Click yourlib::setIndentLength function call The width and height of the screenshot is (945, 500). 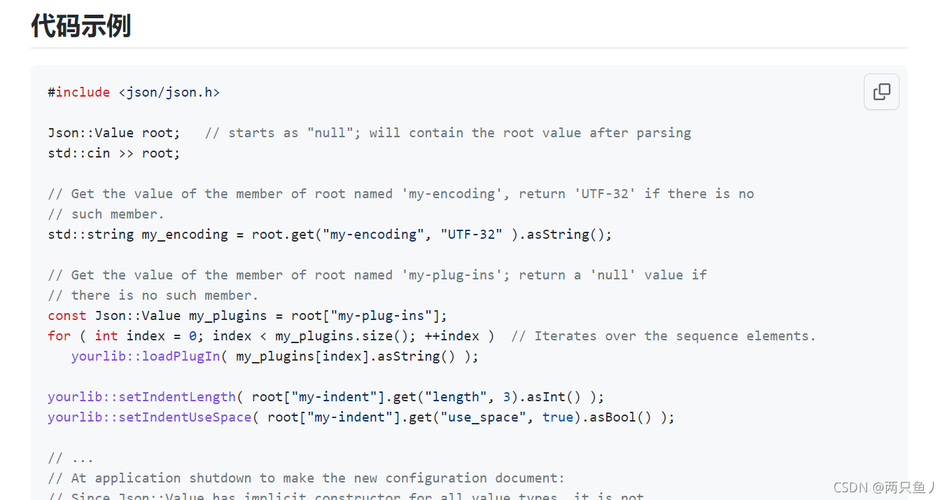coord(142,397)
